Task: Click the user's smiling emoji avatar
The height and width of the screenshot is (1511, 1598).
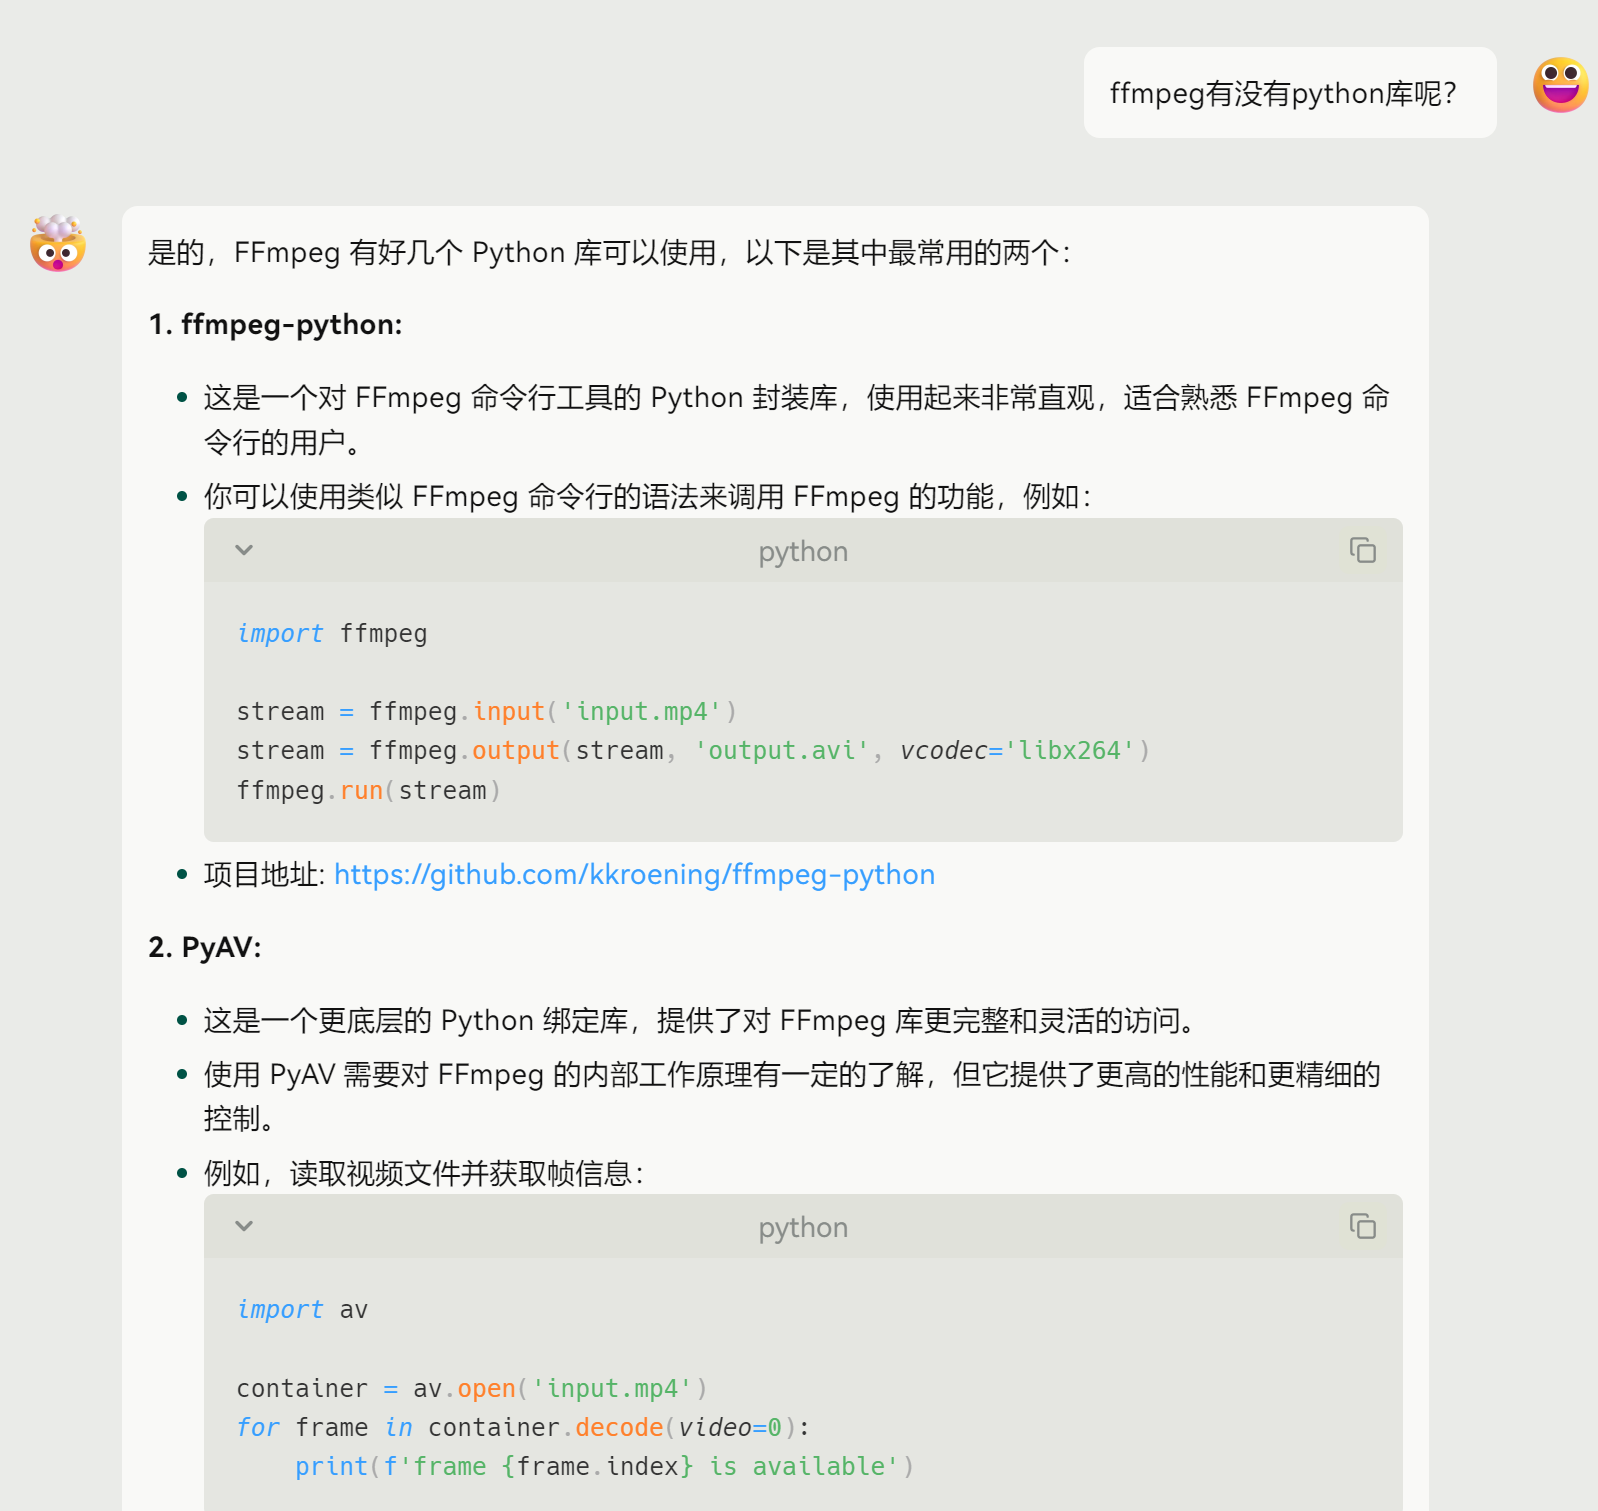Action: (1560, 85)
